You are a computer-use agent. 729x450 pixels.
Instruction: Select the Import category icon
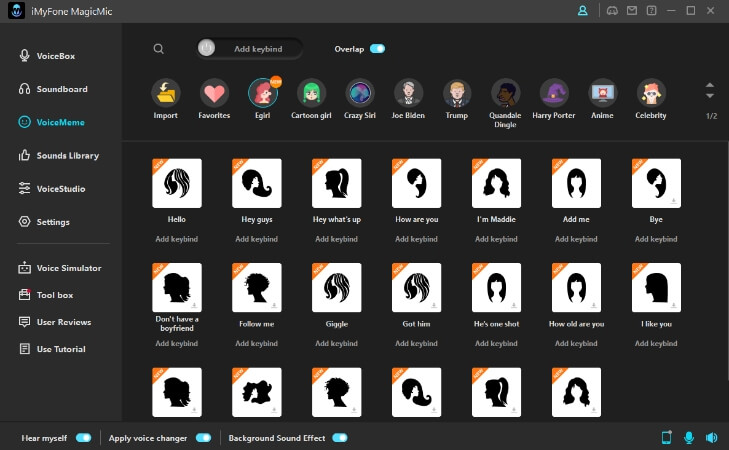[166, 93]
